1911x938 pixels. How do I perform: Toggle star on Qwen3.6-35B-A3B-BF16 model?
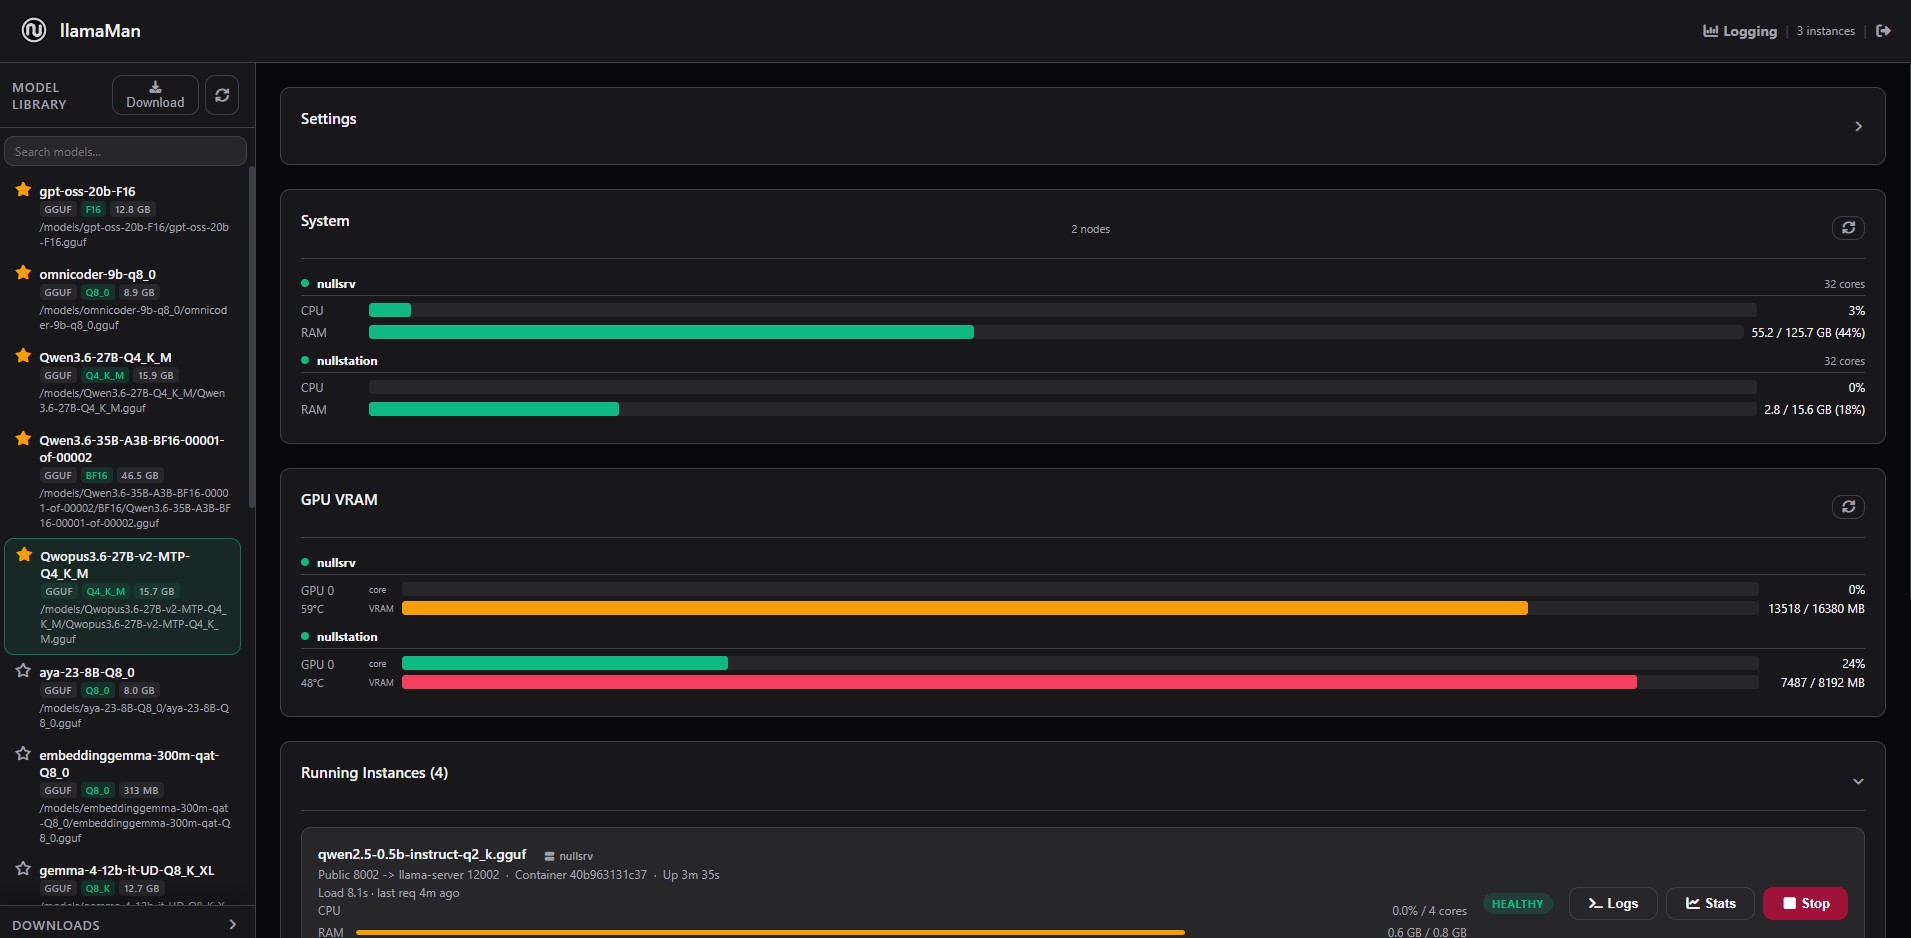[23, 439]
